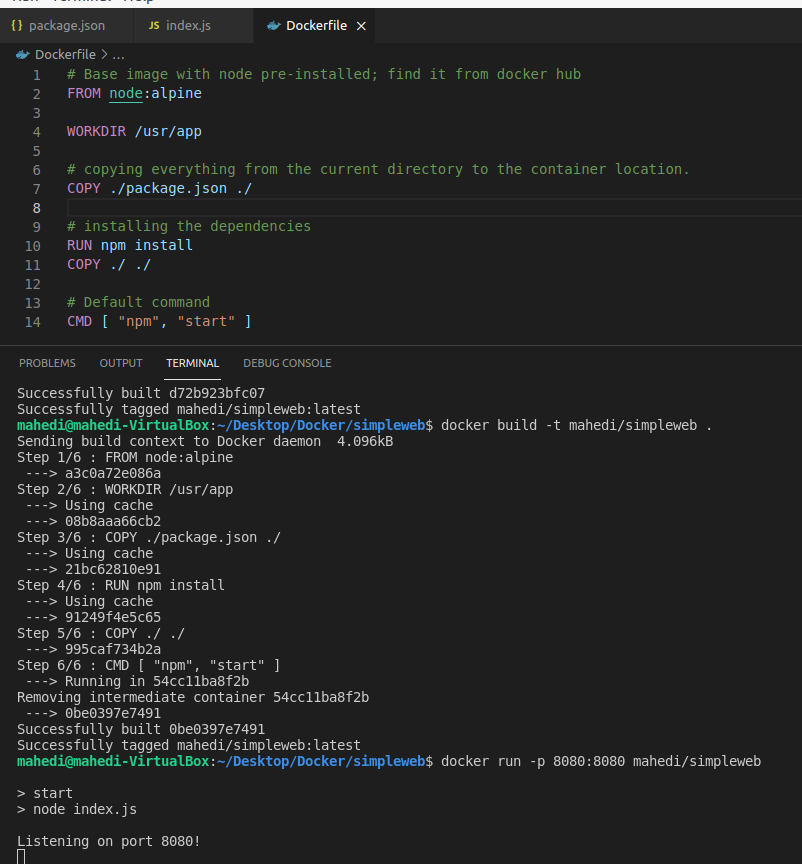This screenshot has height=864, width=802.
Task: Click the Docker whale icon in breadcrumb
Action: click(x=23, y=55)
